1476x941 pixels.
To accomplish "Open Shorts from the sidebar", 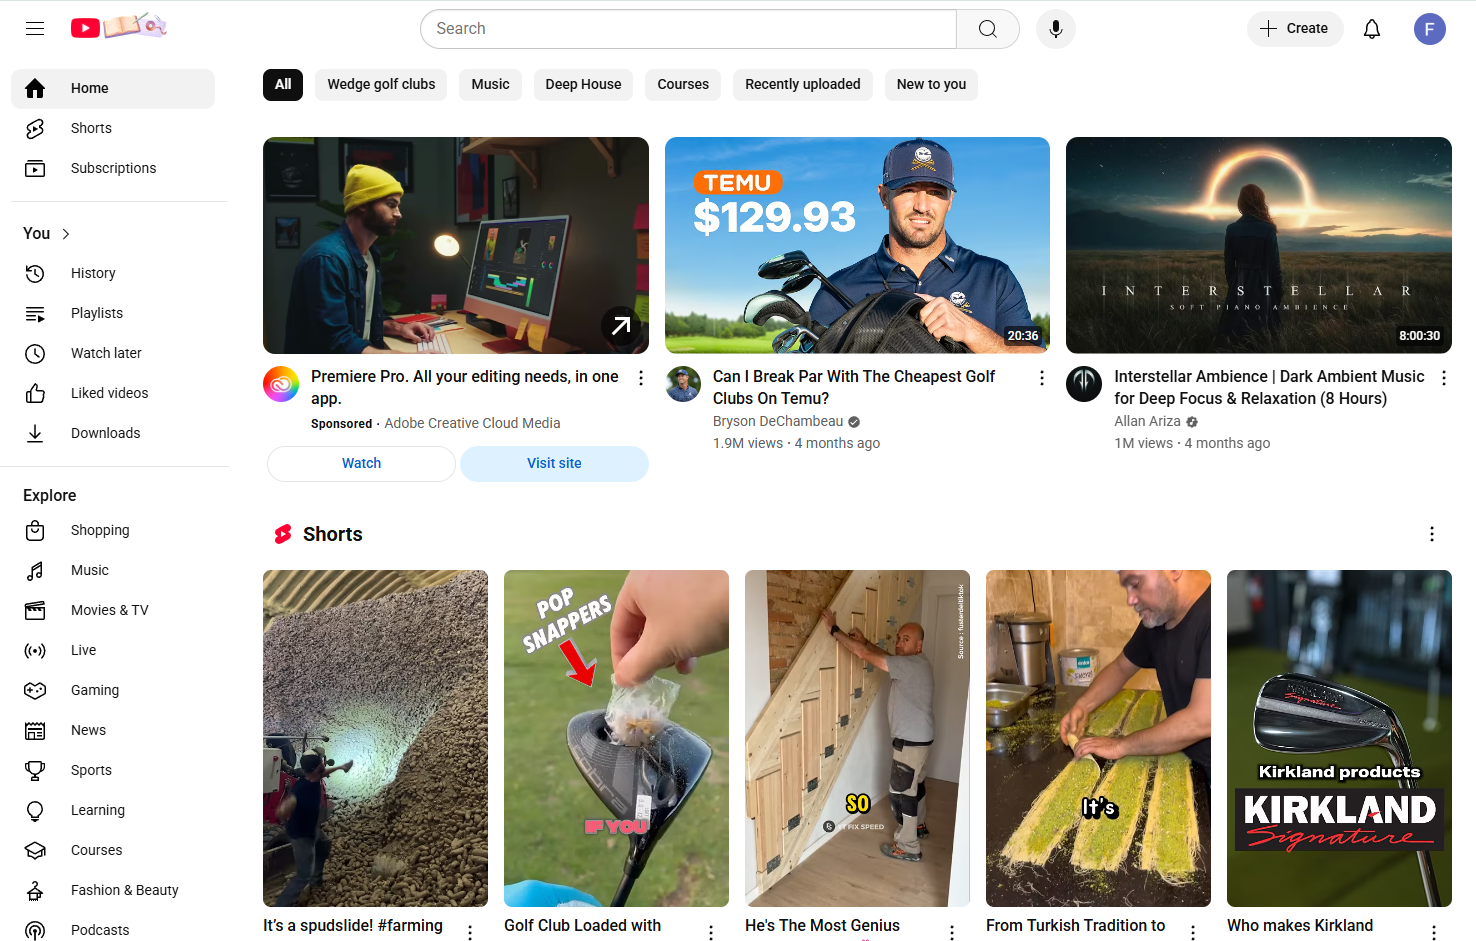I will click(x=113, y=128).
